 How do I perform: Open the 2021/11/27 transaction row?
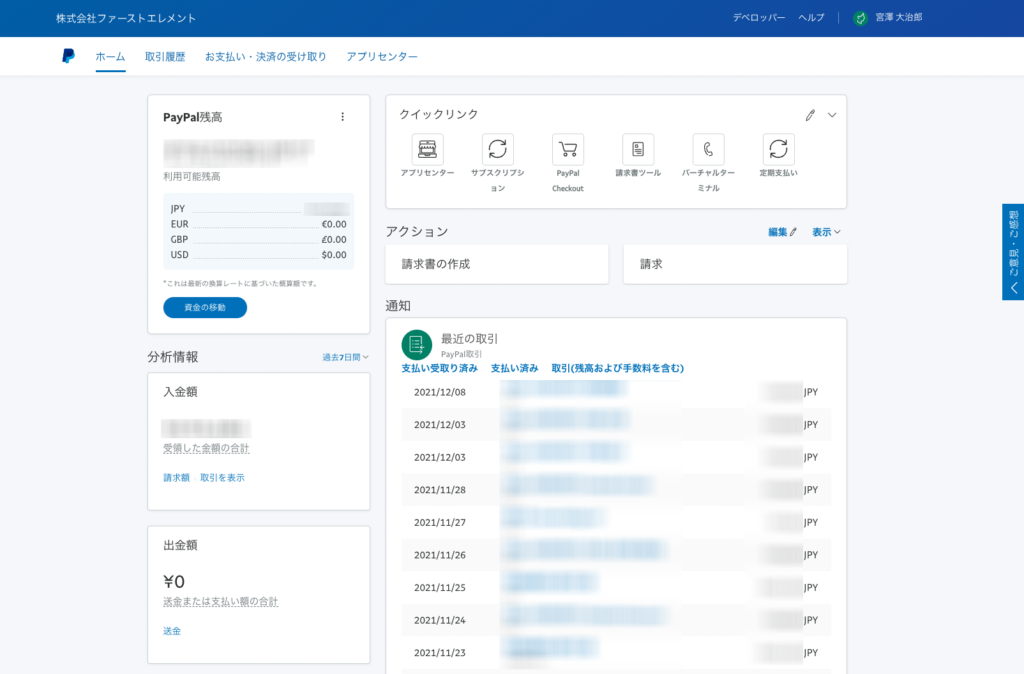click(x=616, y=522)
